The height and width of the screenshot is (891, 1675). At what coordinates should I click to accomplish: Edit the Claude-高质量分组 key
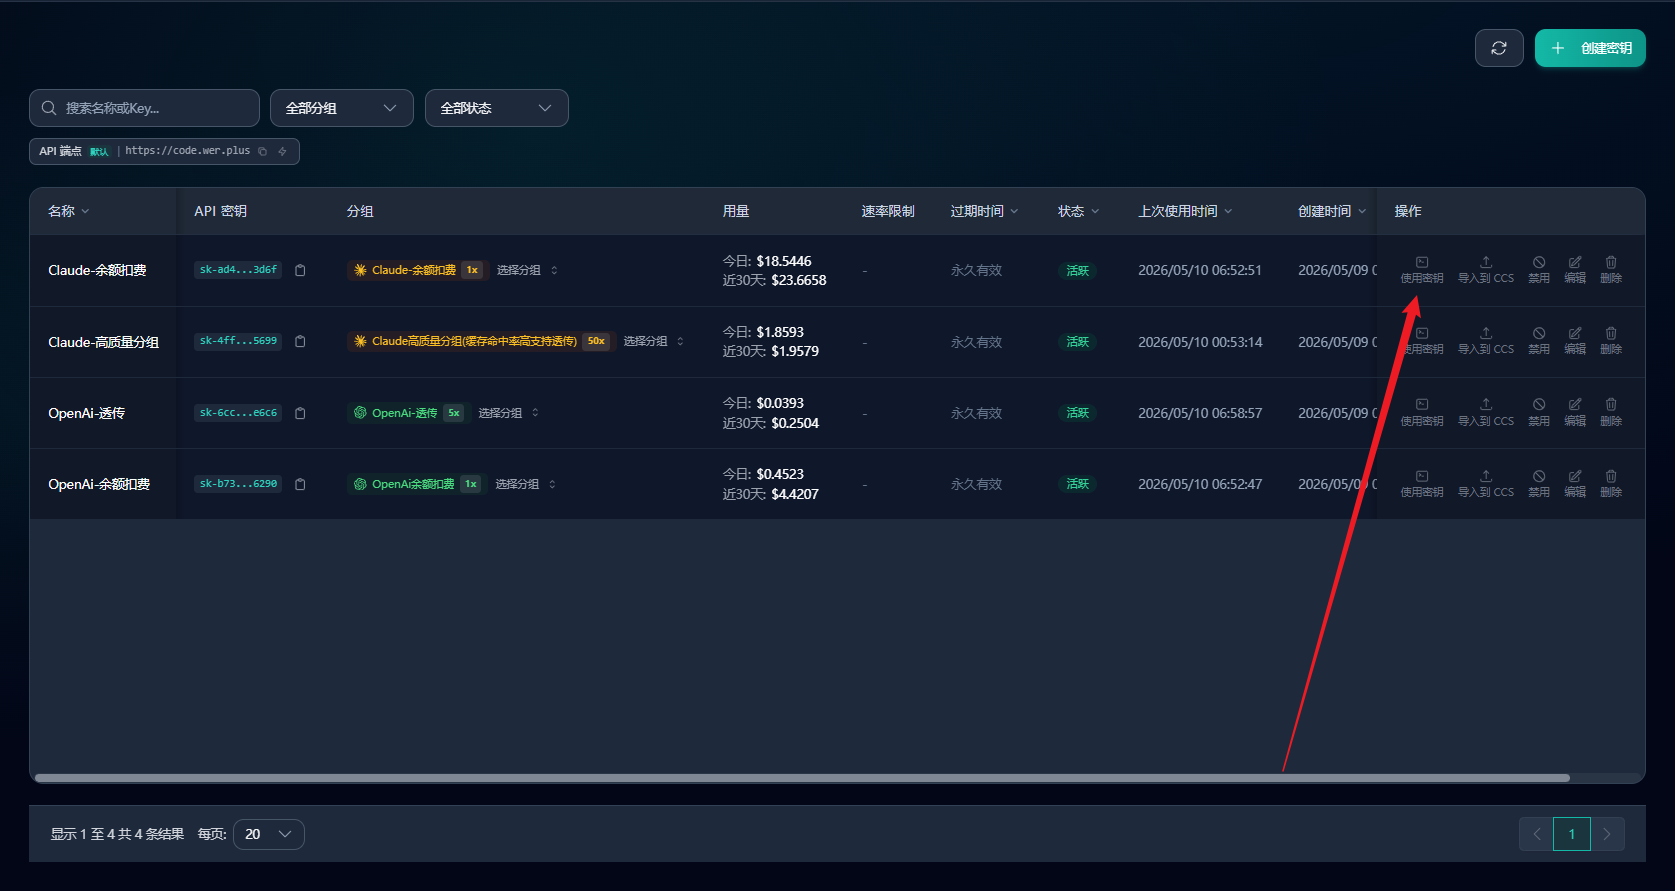1575,341
